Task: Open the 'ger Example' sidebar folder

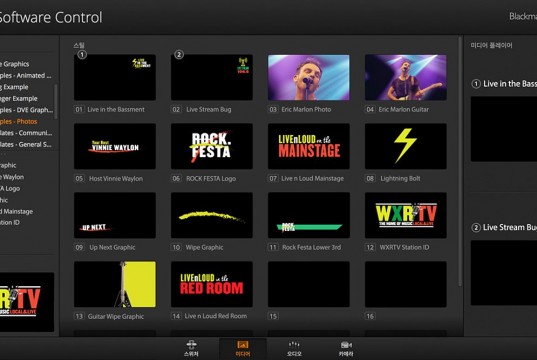Action: (x=18, y=99)
